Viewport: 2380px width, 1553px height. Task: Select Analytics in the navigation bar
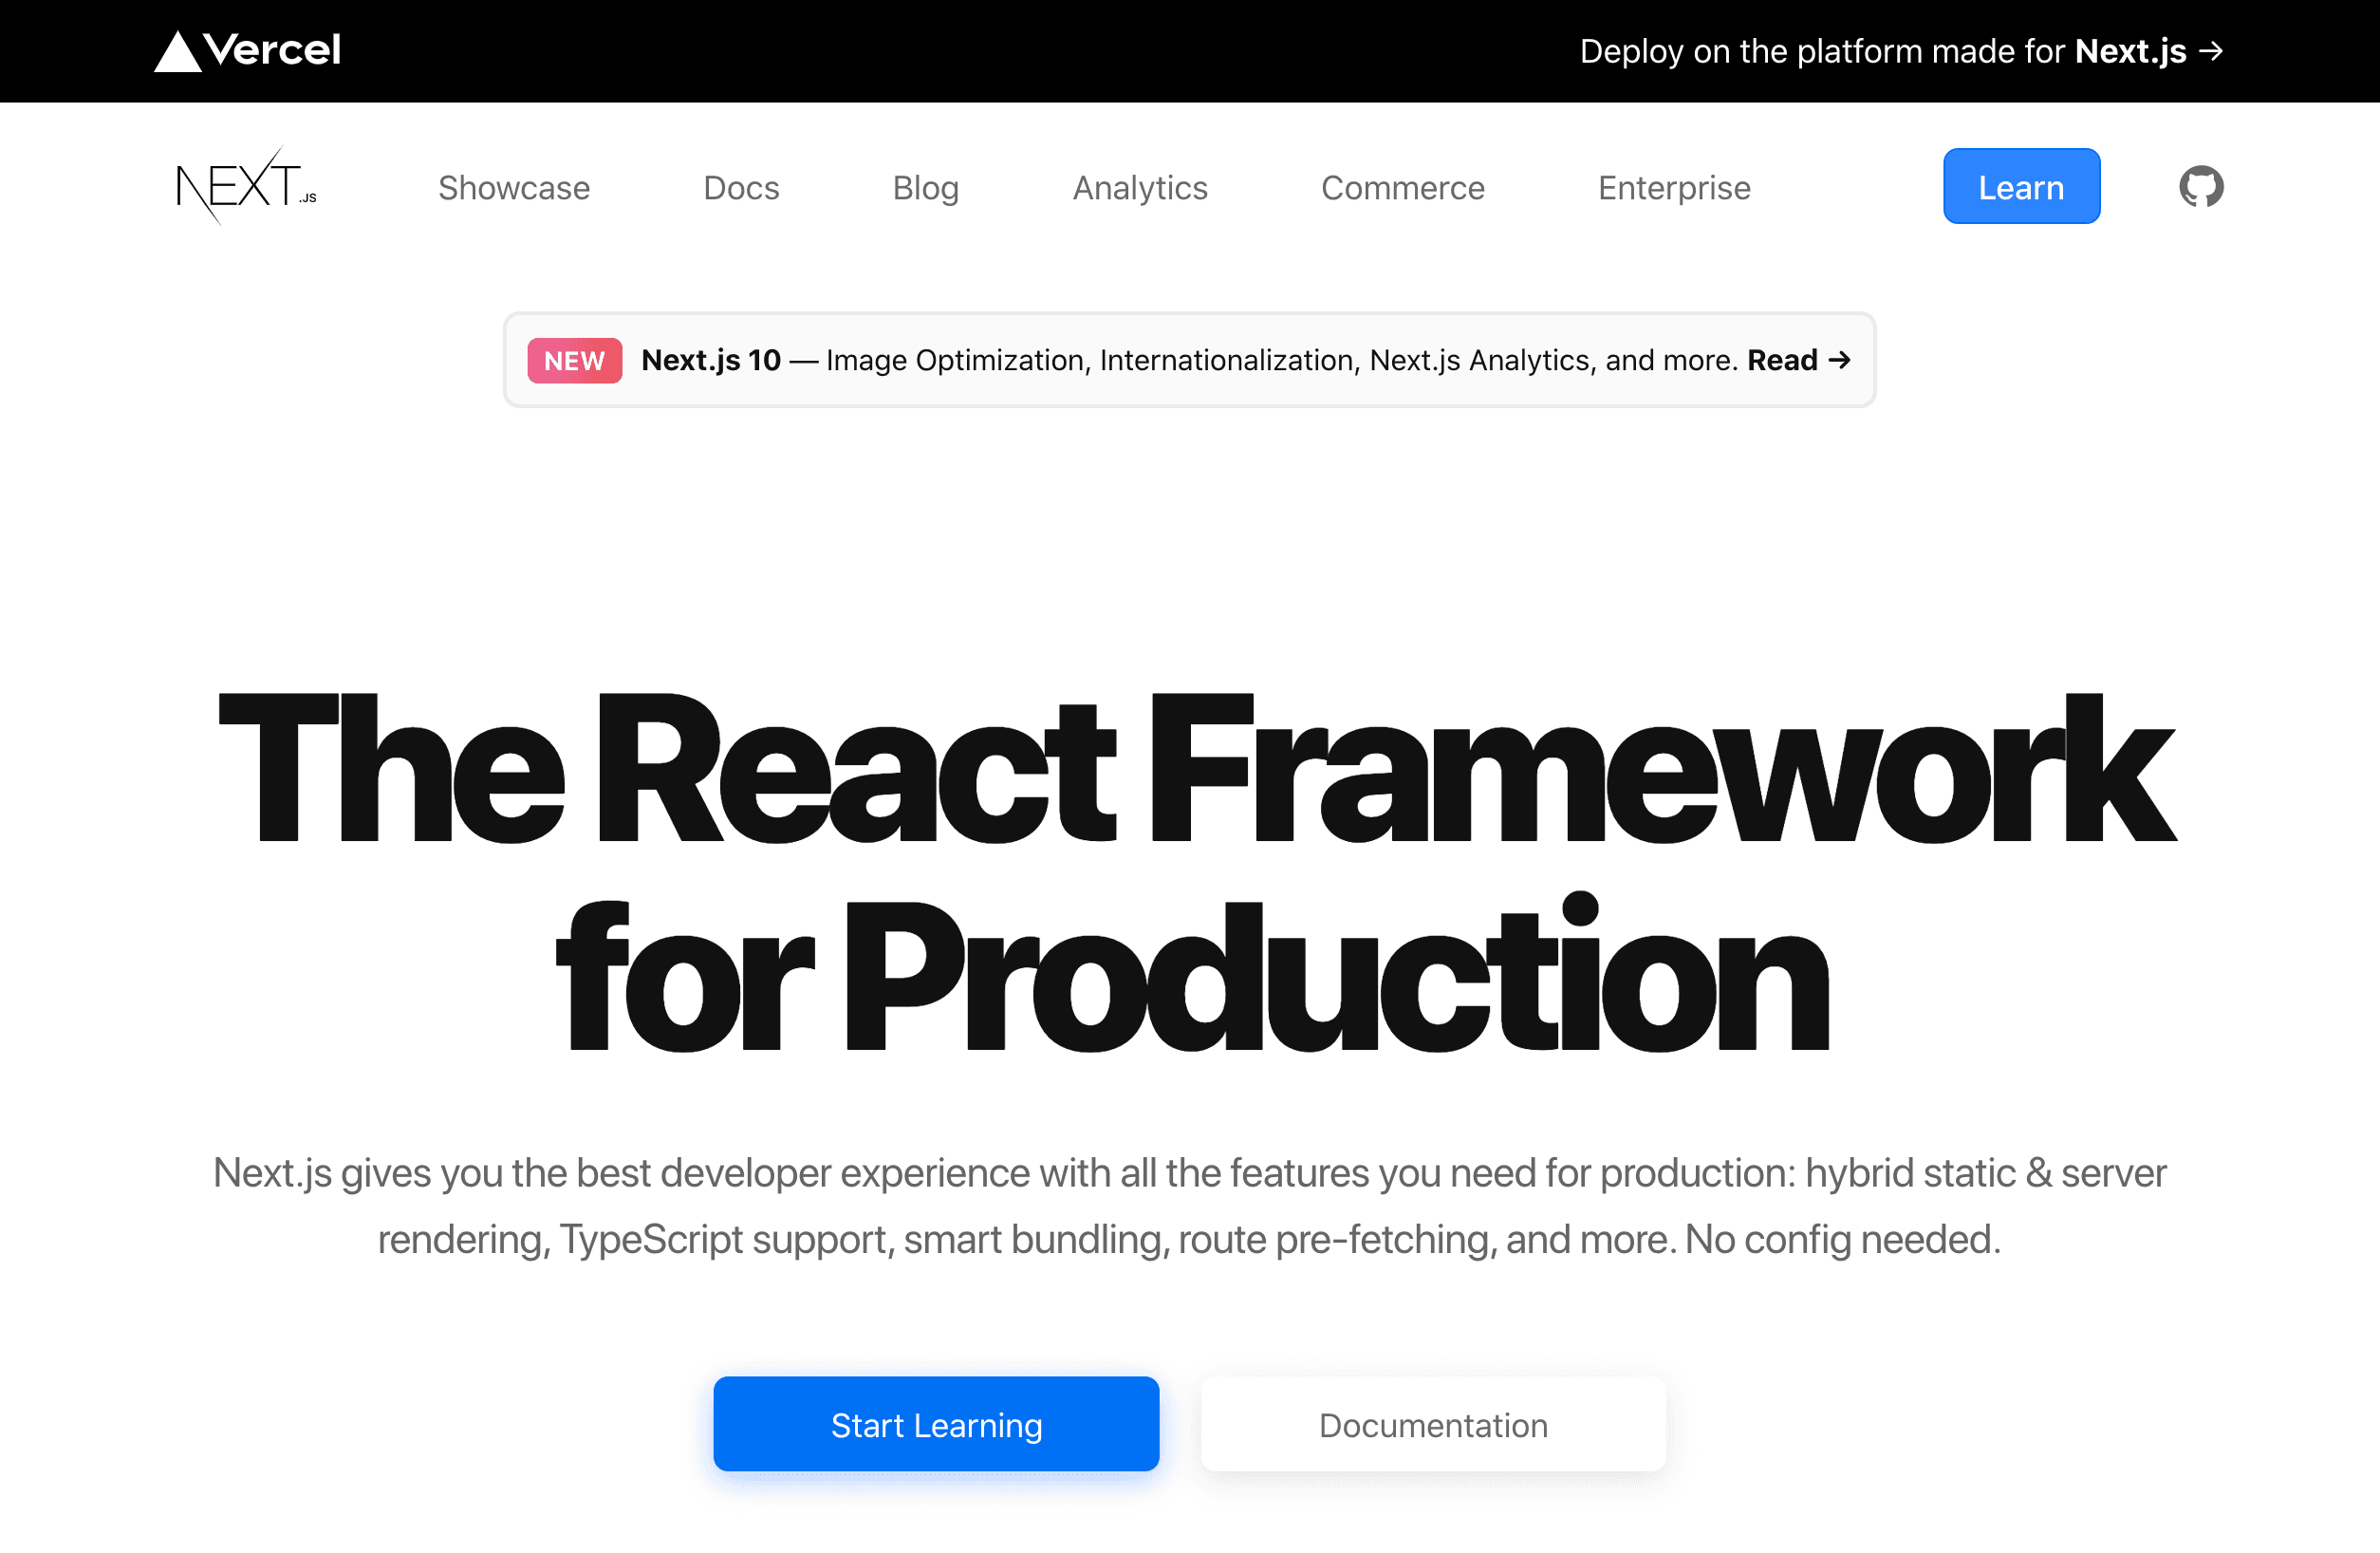click(1140, 188)
